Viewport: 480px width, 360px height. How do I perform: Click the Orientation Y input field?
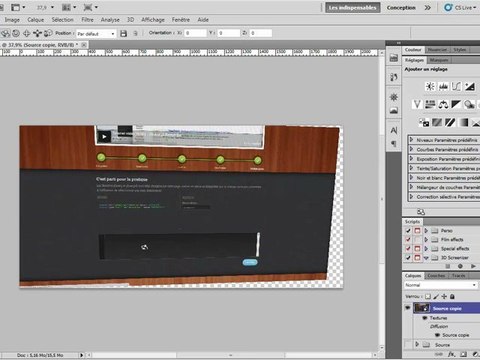228,33
